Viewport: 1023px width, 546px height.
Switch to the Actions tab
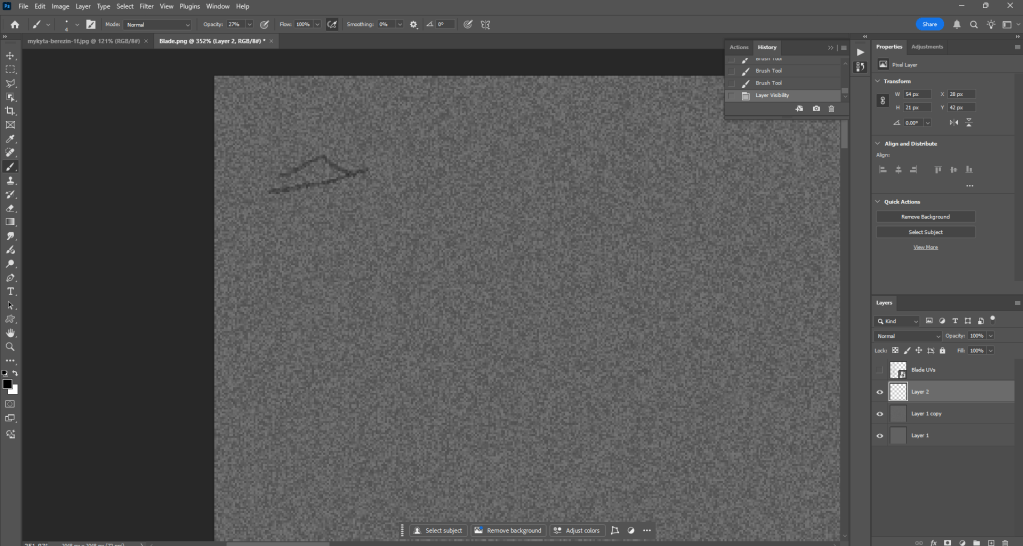(x=738, y=47)
